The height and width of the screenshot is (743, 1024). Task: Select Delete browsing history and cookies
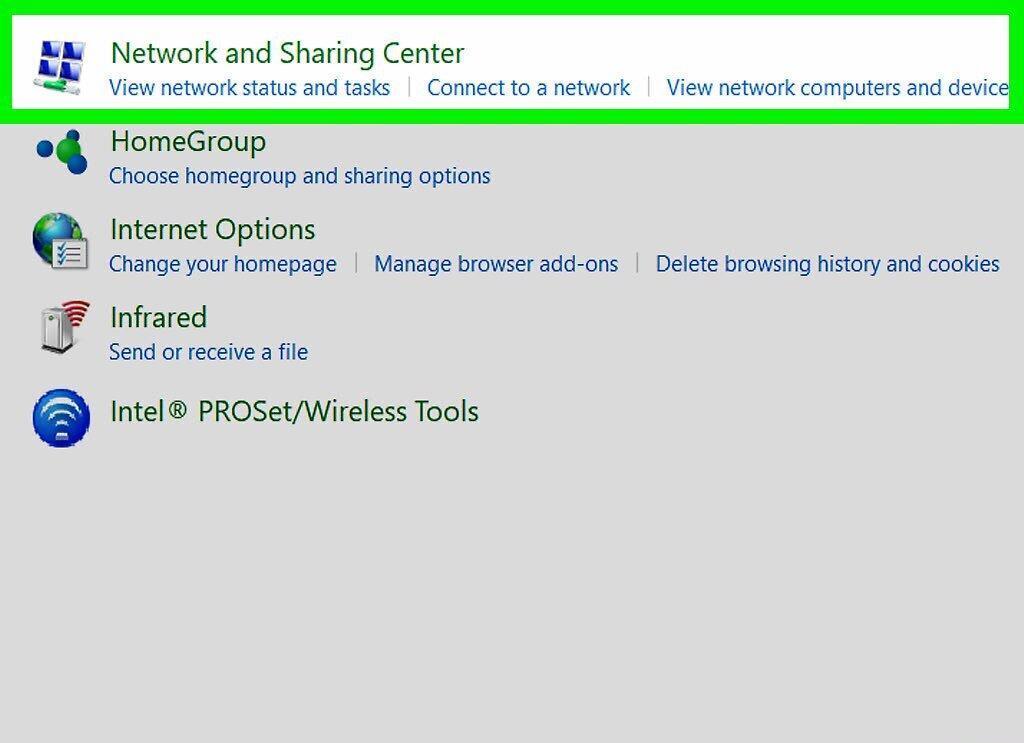tap(827, 264)
